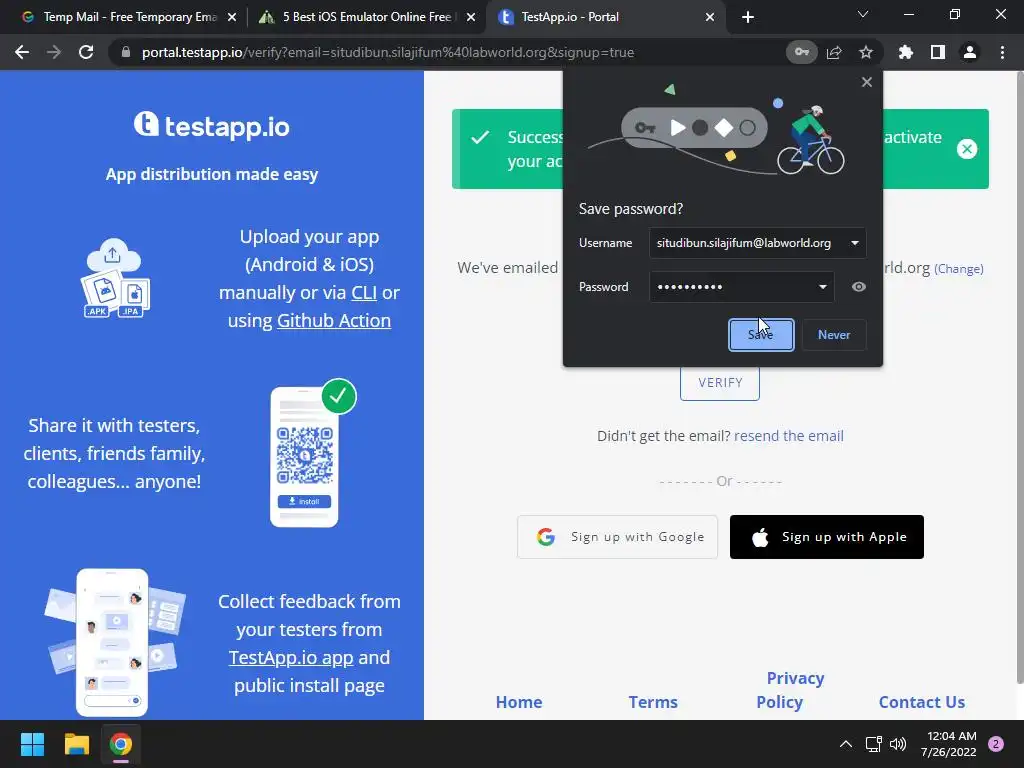The width and height of the screenshot is (1024, 768).
Task: Select the TestApp.io Portal tab
Action: tap(604, 17)
